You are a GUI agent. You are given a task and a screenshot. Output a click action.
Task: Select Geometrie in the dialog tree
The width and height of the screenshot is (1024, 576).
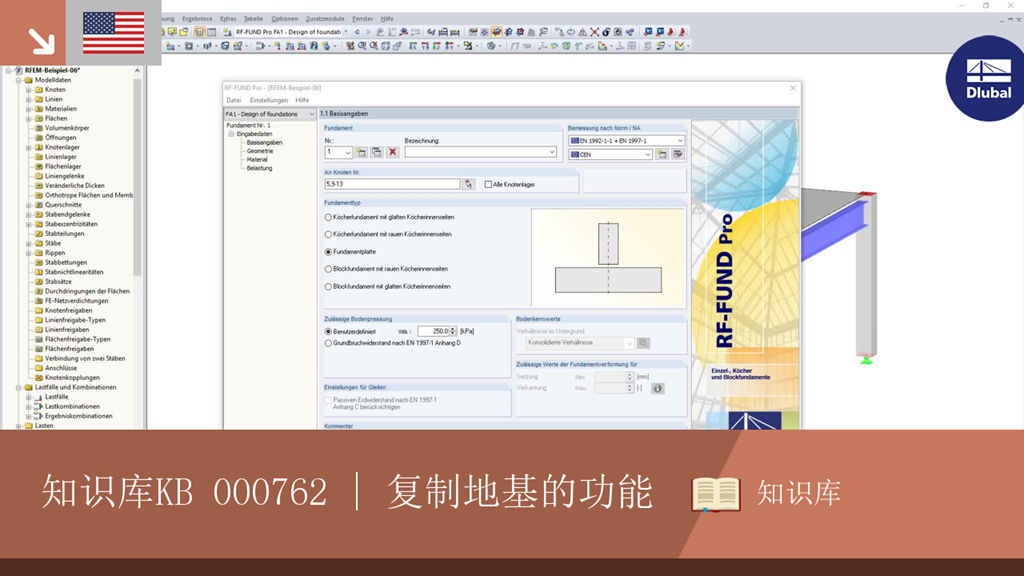pyautogui.click(x=259, y=151)
